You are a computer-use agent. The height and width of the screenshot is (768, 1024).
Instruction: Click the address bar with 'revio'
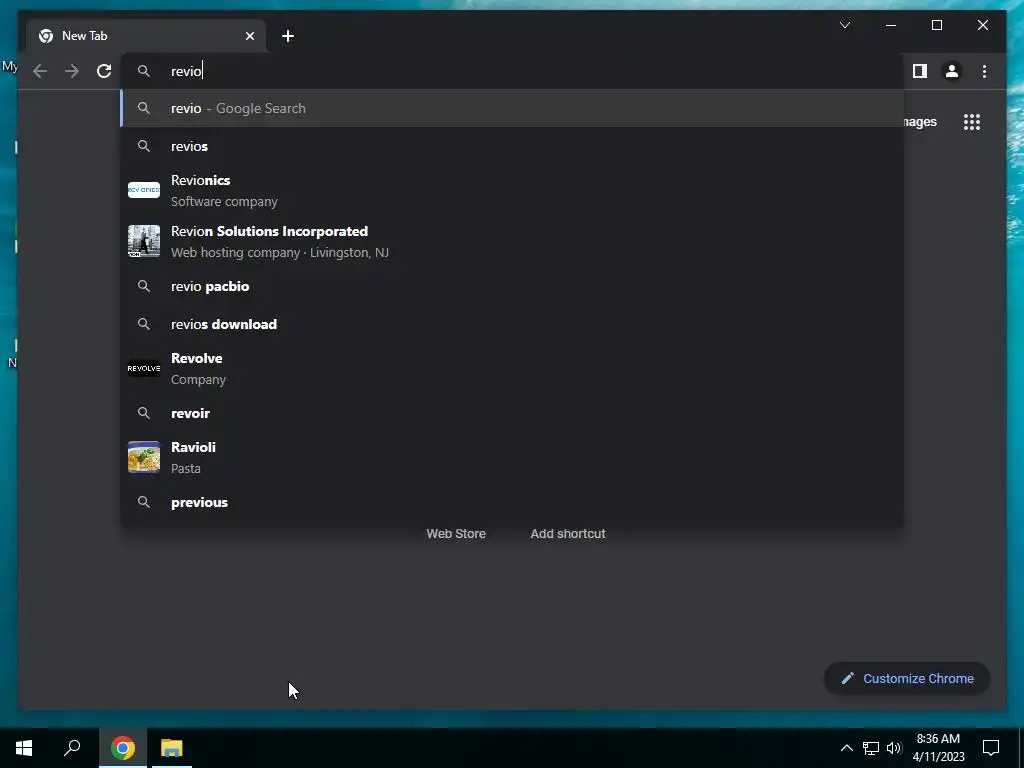tap(513, 71)
